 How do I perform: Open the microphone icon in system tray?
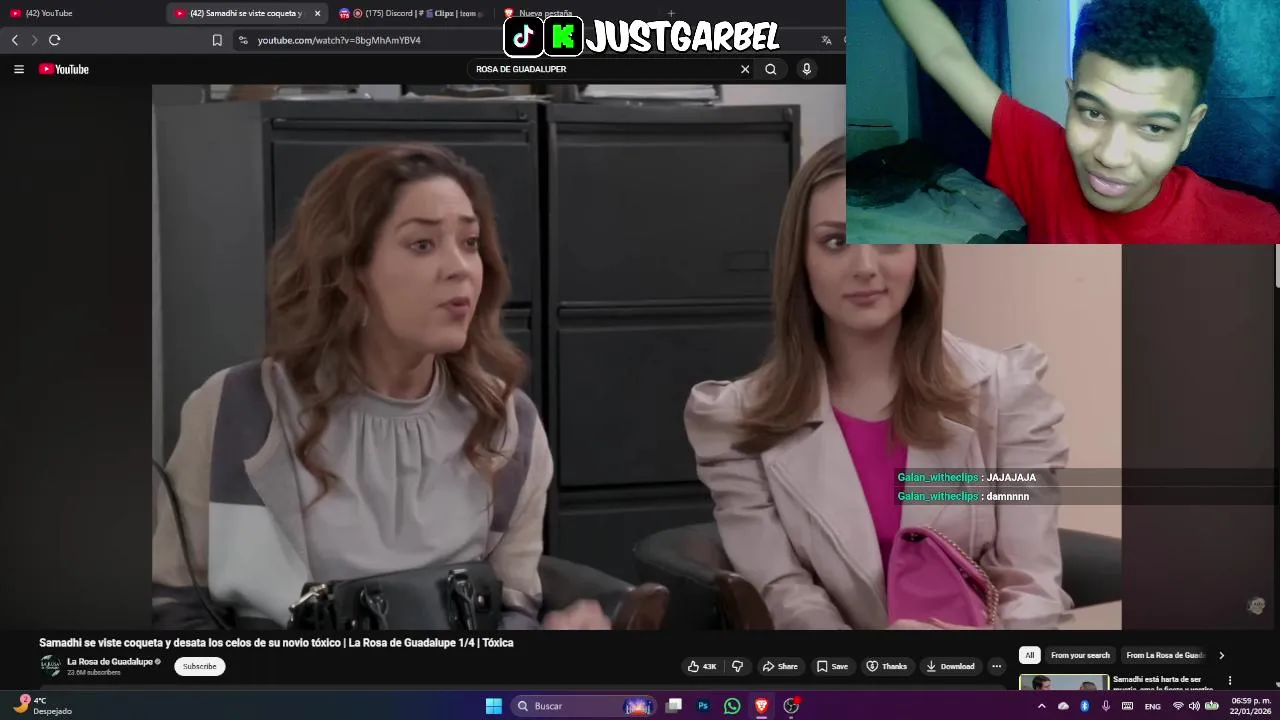pyautogui.click(x=1106, y=706)
